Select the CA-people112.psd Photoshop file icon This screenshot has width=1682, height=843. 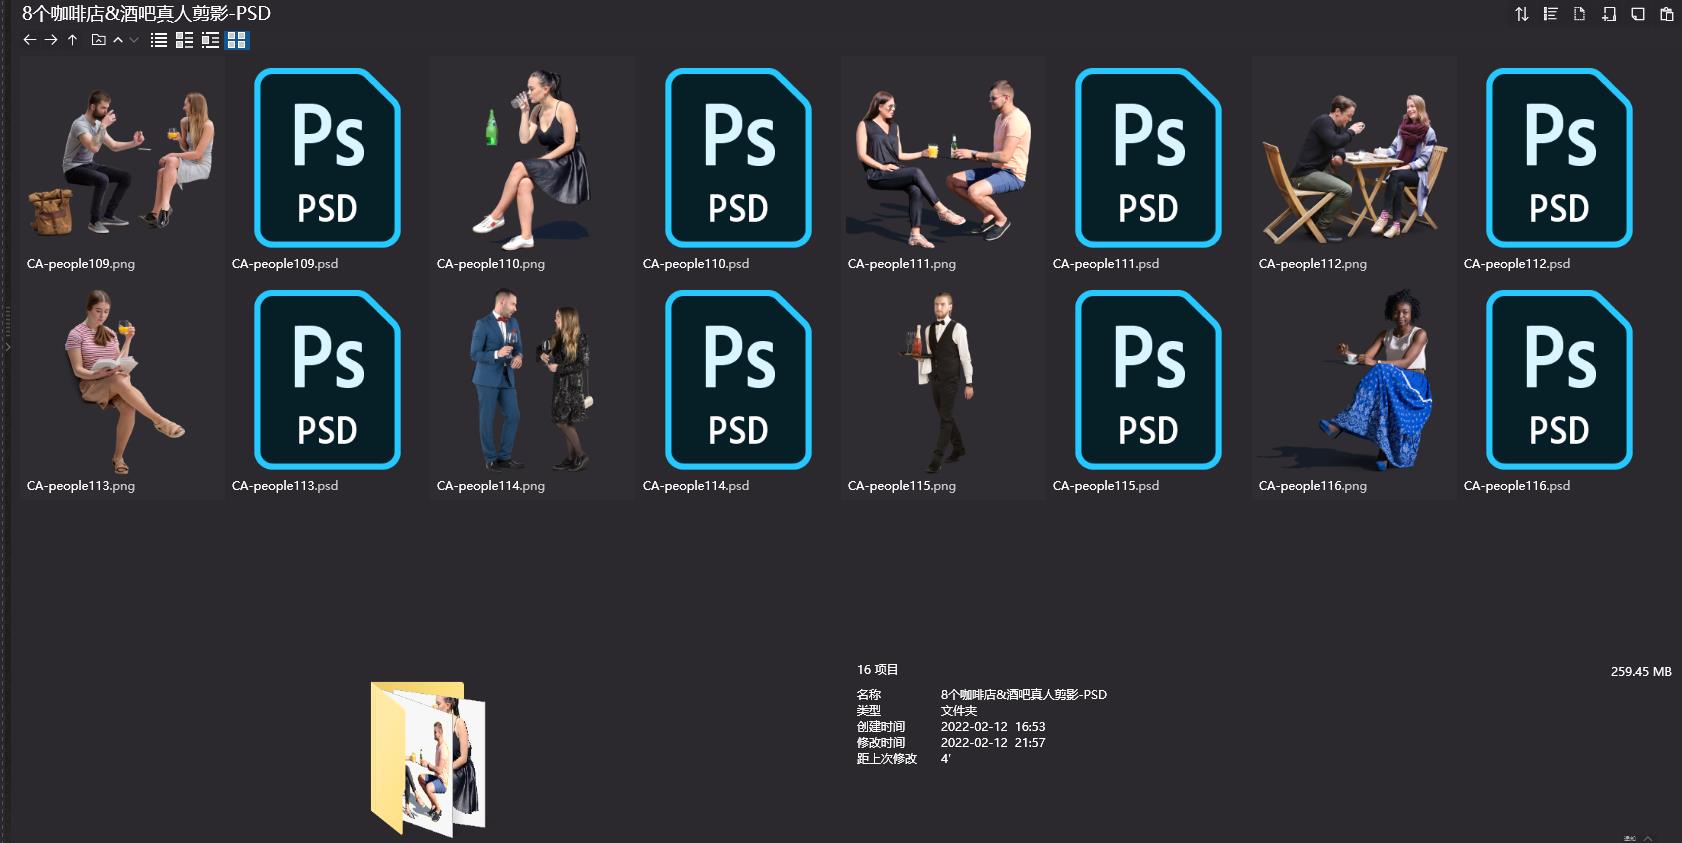point(1559,158)
